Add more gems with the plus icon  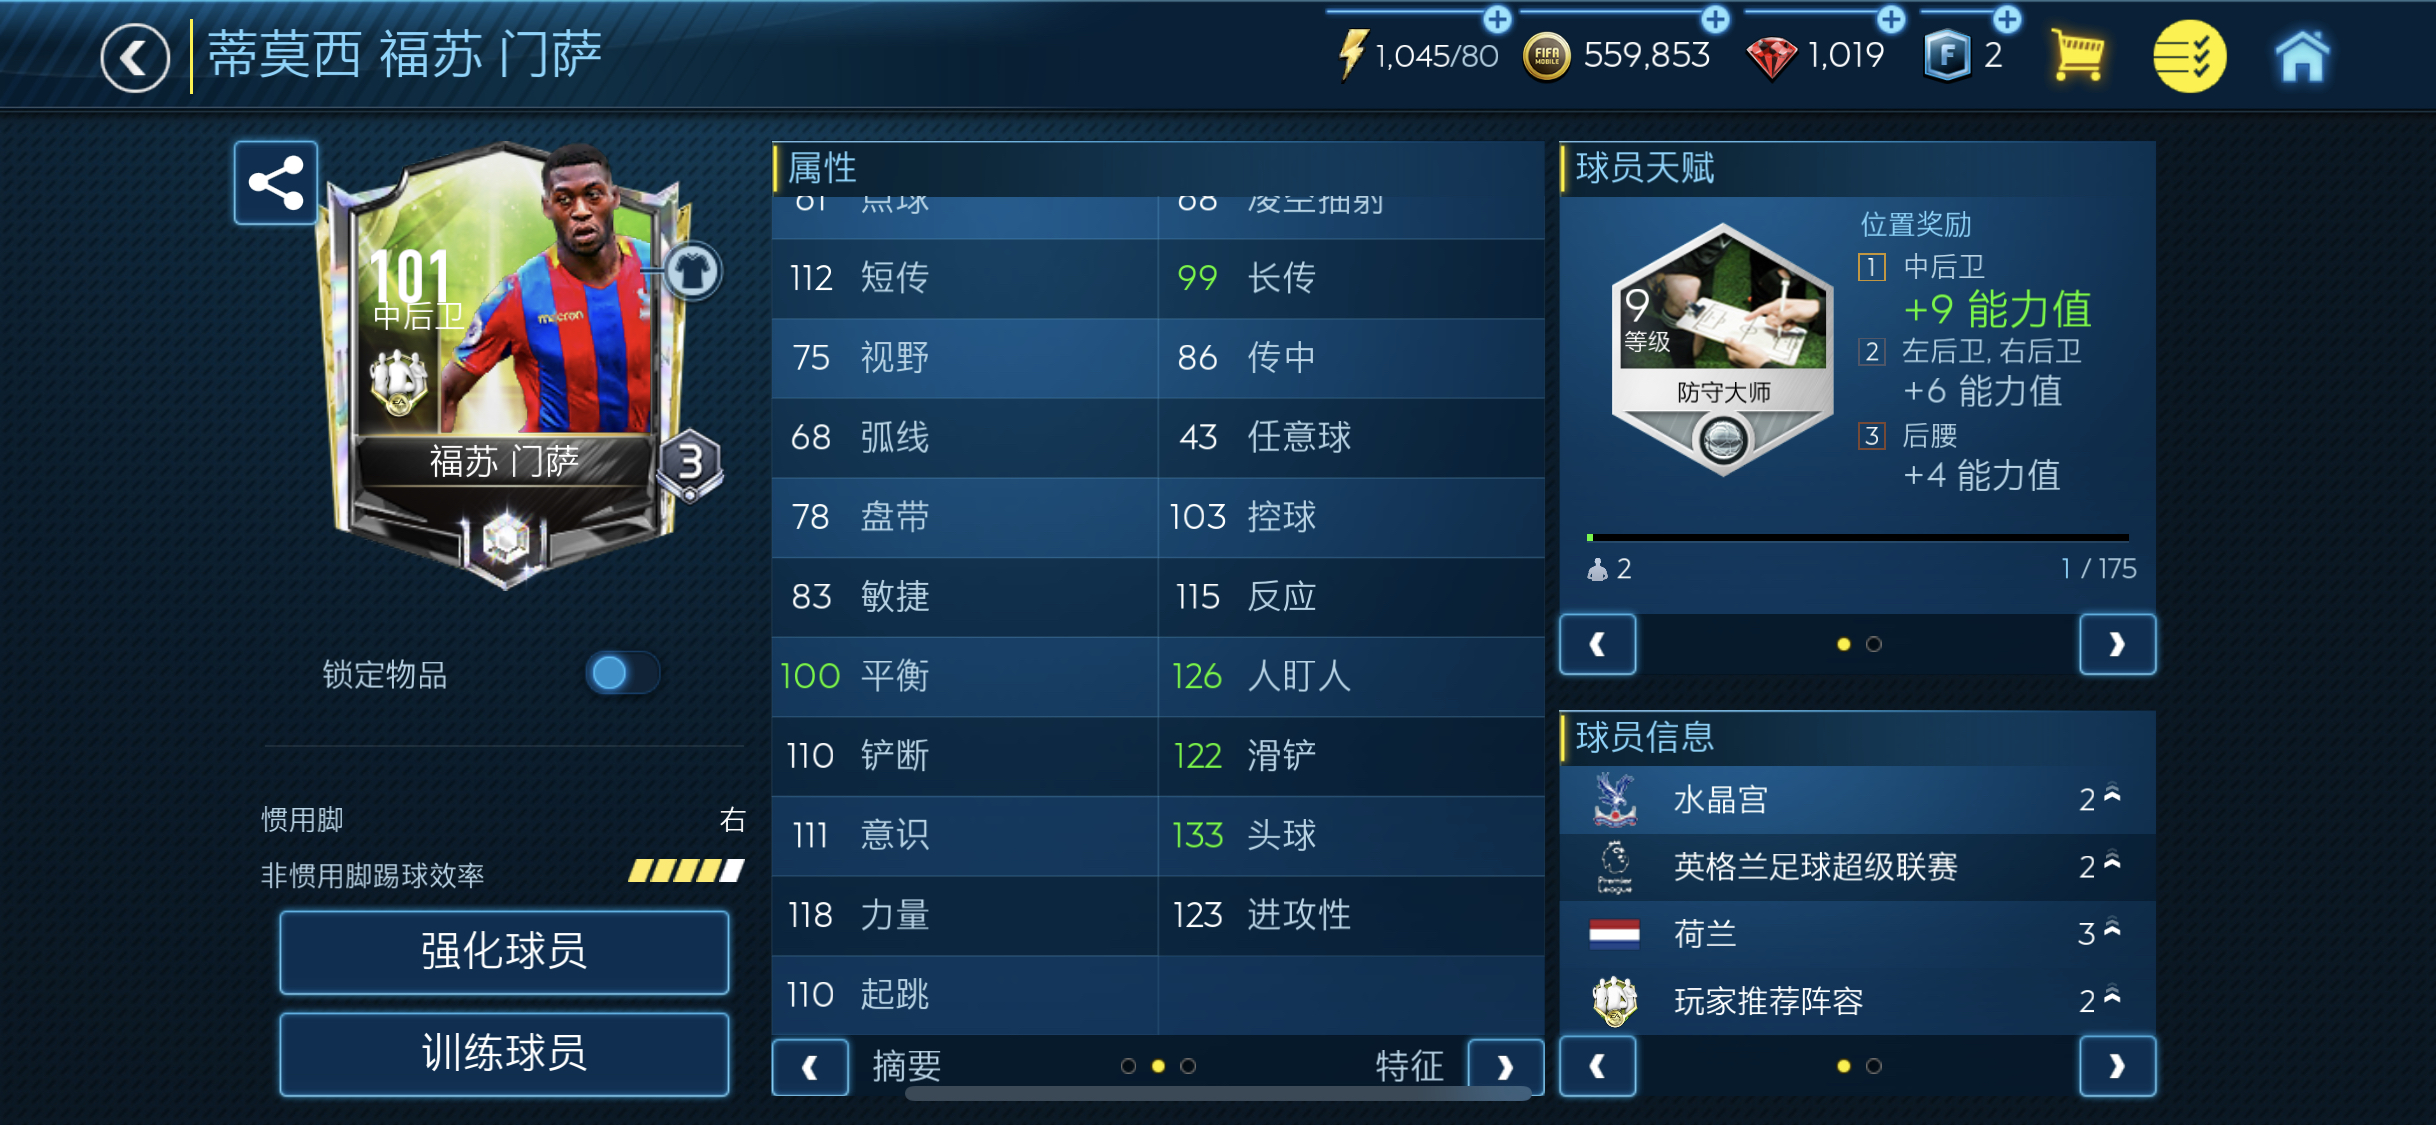click(1890, 18)
